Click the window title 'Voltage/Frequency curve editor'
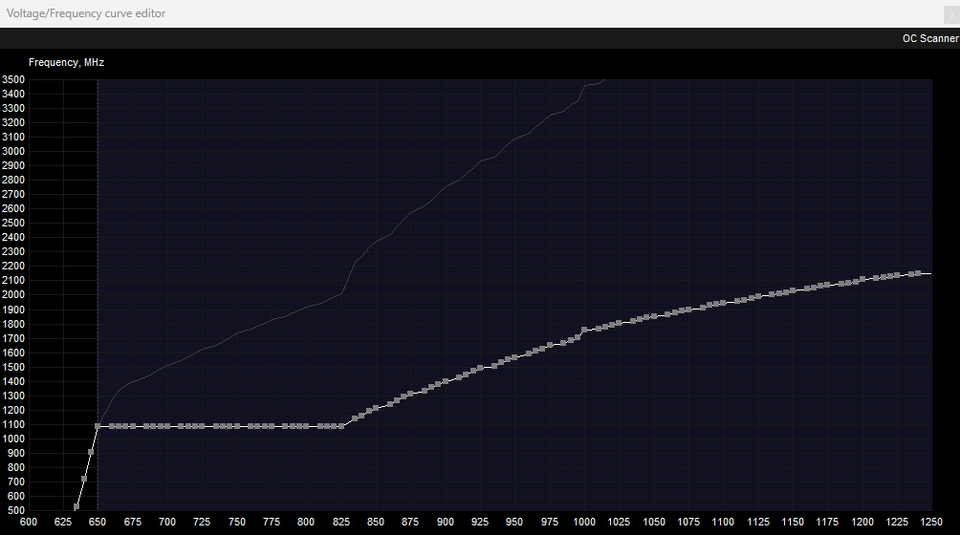This screenshot has height=535, width=960. 87,13
